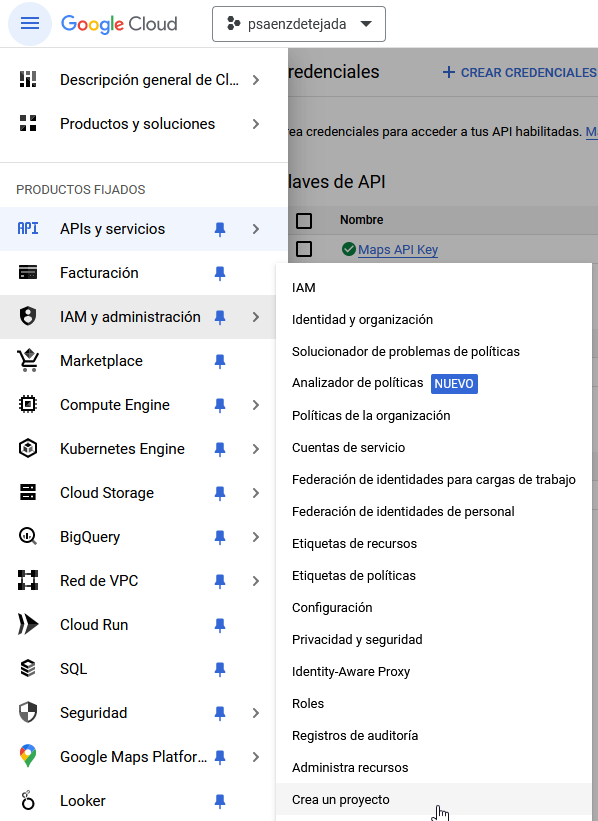Click the Google Cloud logo
This screenshot has height=821, width=598.
(119, 24)
